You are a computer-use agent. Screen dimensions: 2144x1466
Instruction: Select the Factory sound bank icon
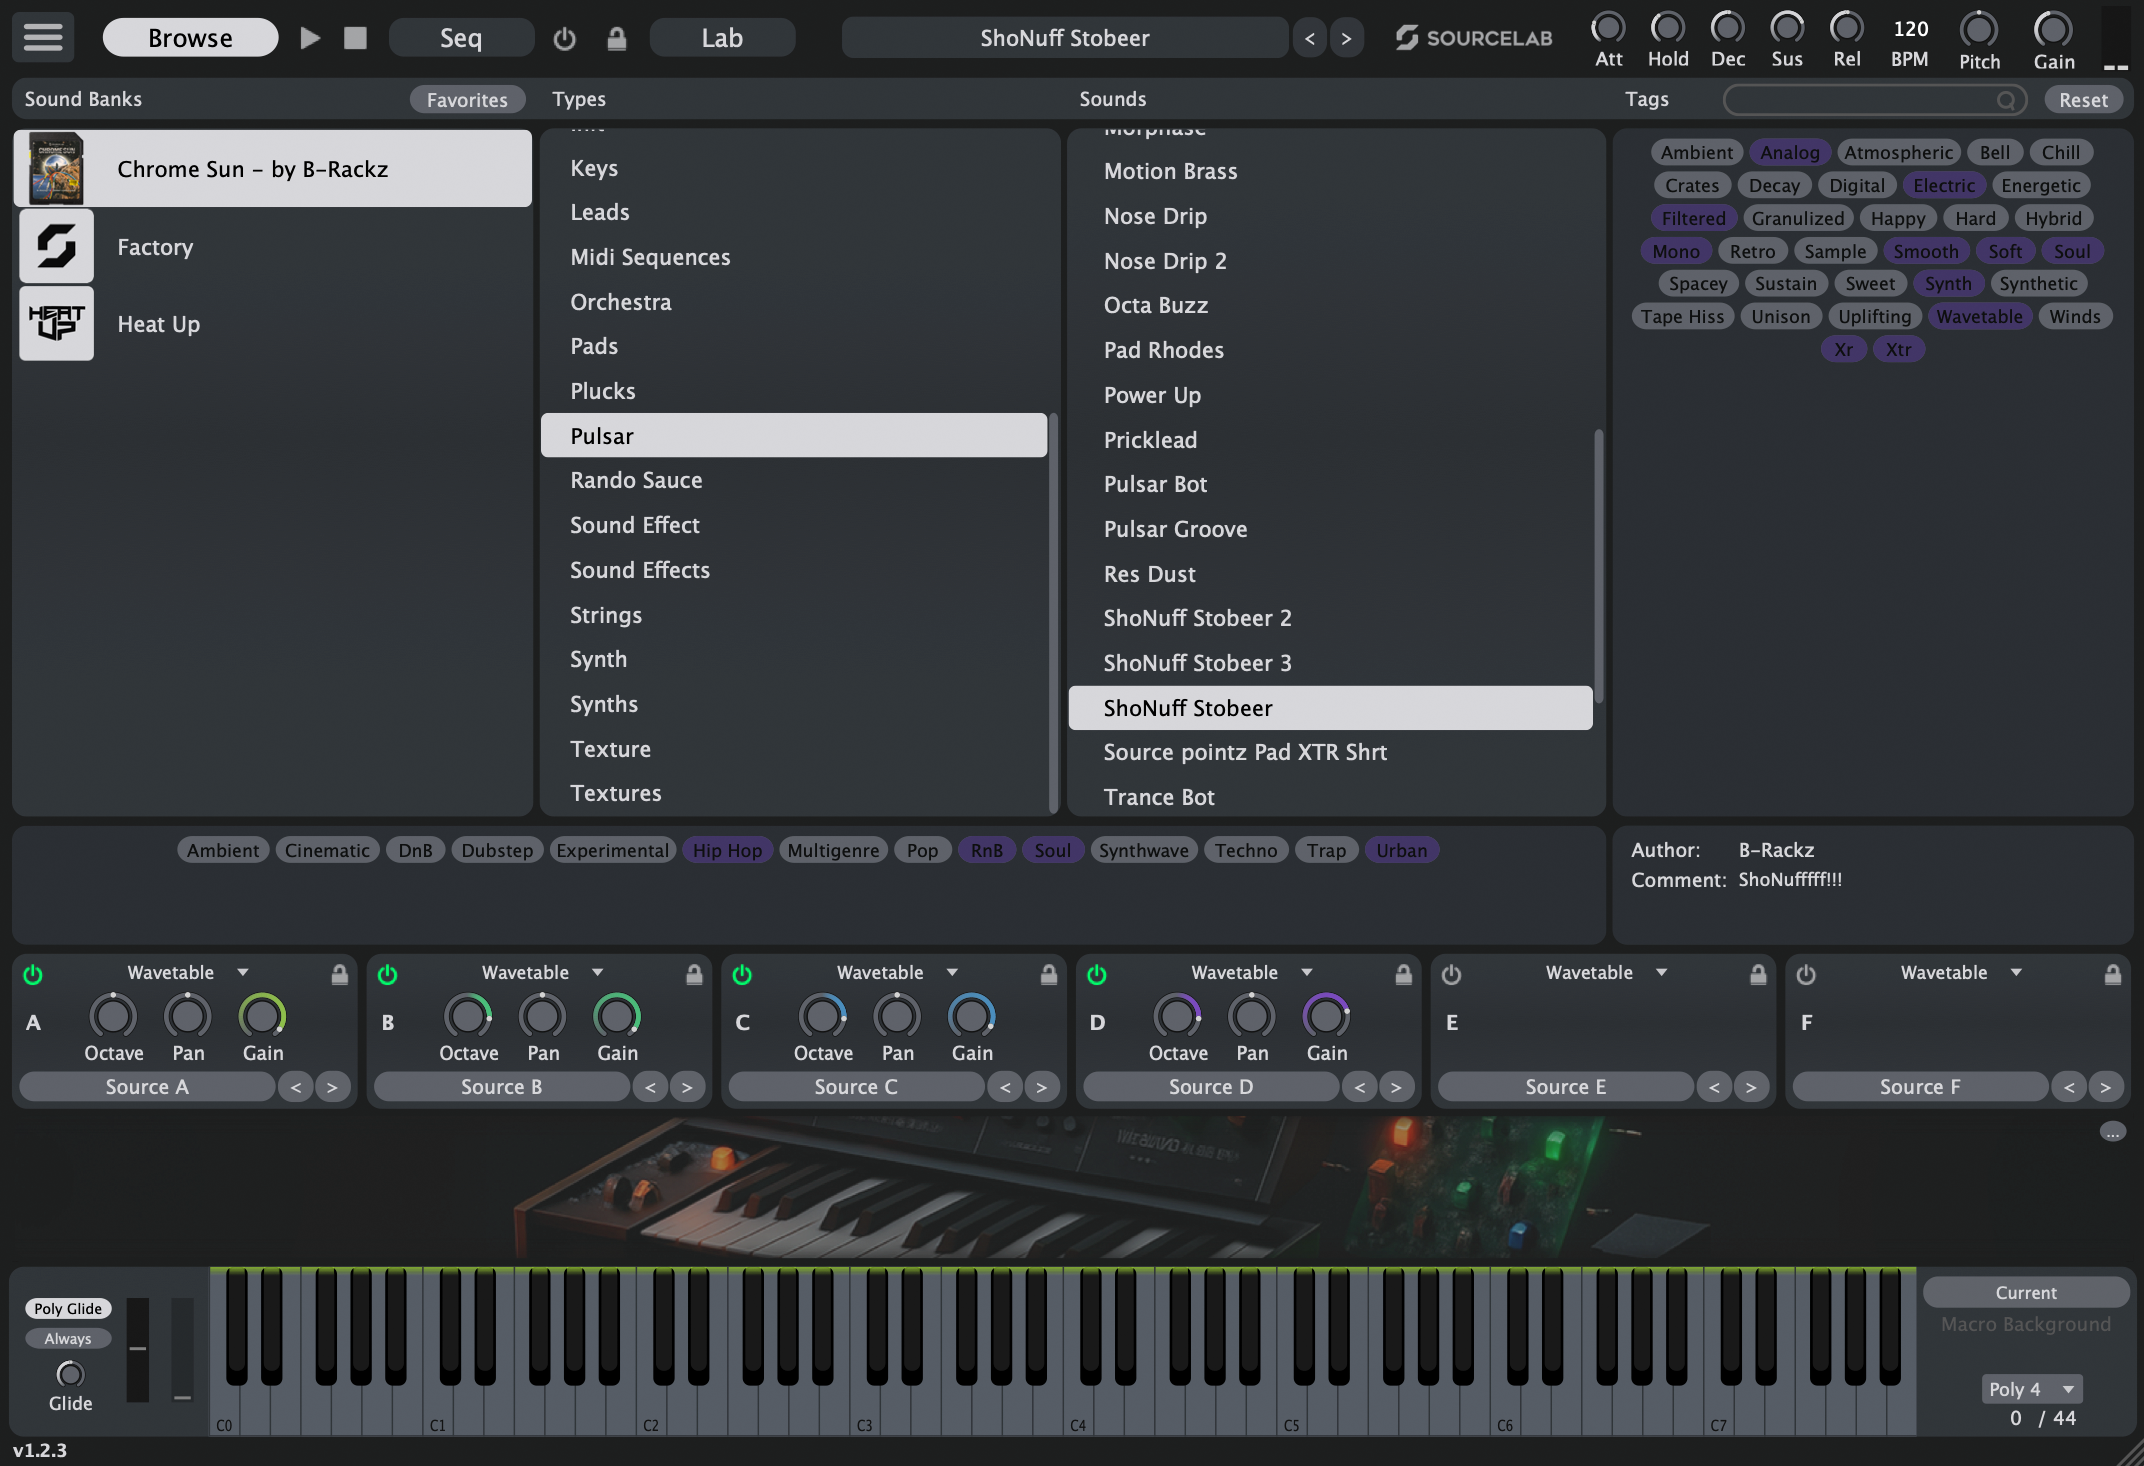tap(56, 246)
